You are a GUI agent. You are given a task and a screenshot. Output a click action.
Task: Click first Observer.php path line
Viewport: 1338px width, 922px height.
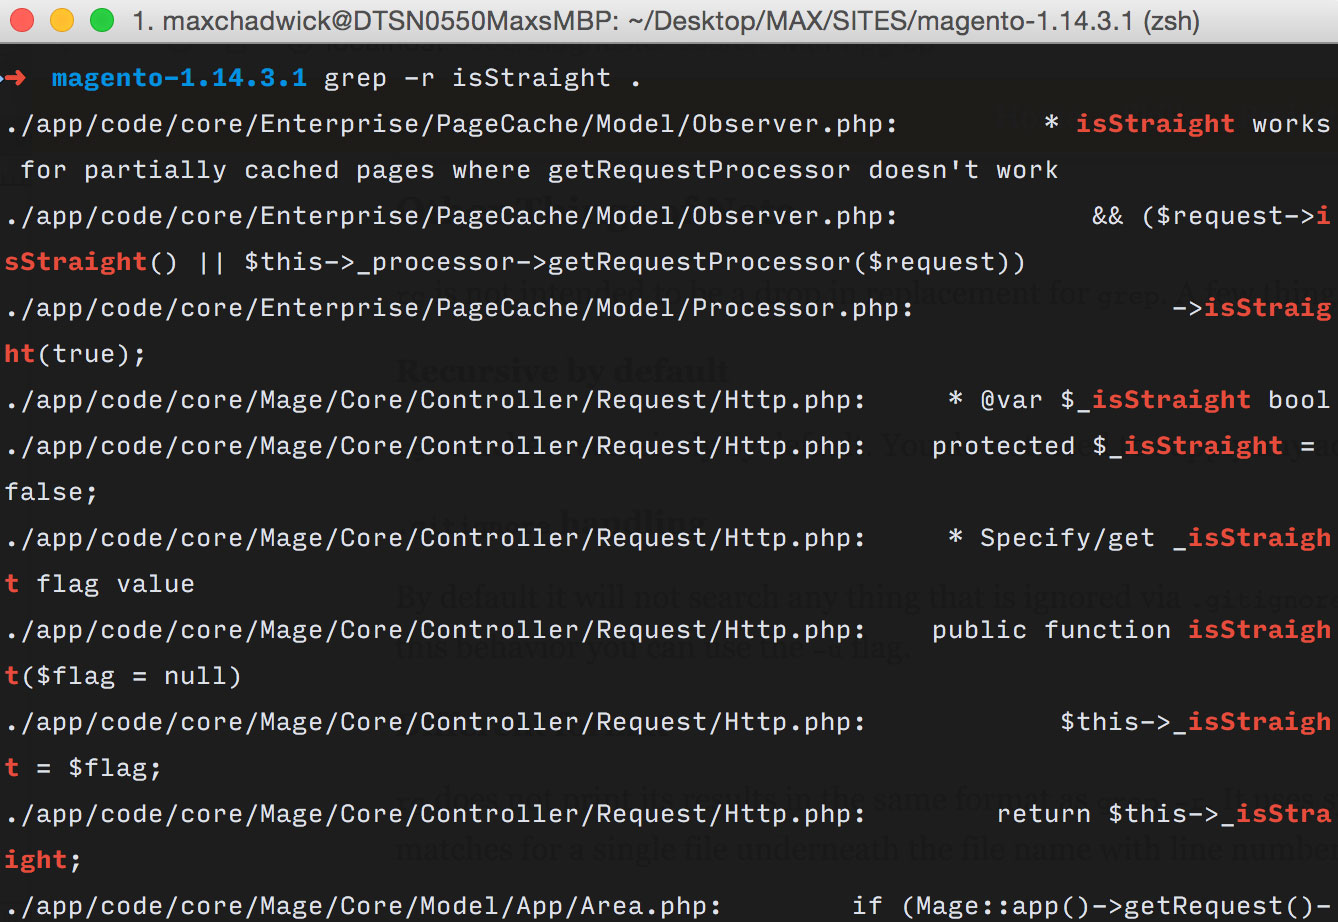tap(451, 124)
